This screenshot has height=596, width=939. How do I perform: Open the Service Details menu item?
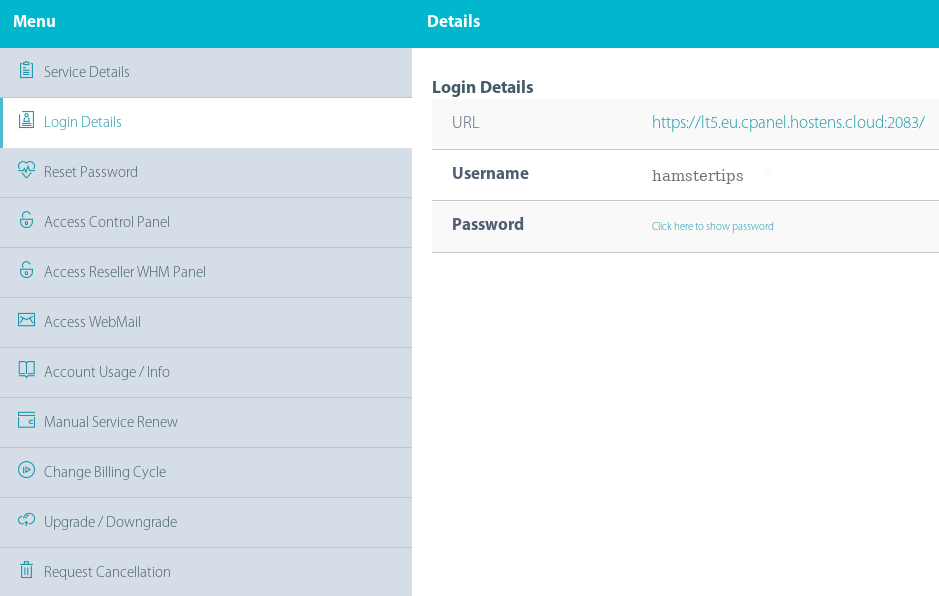click(206, 72)
